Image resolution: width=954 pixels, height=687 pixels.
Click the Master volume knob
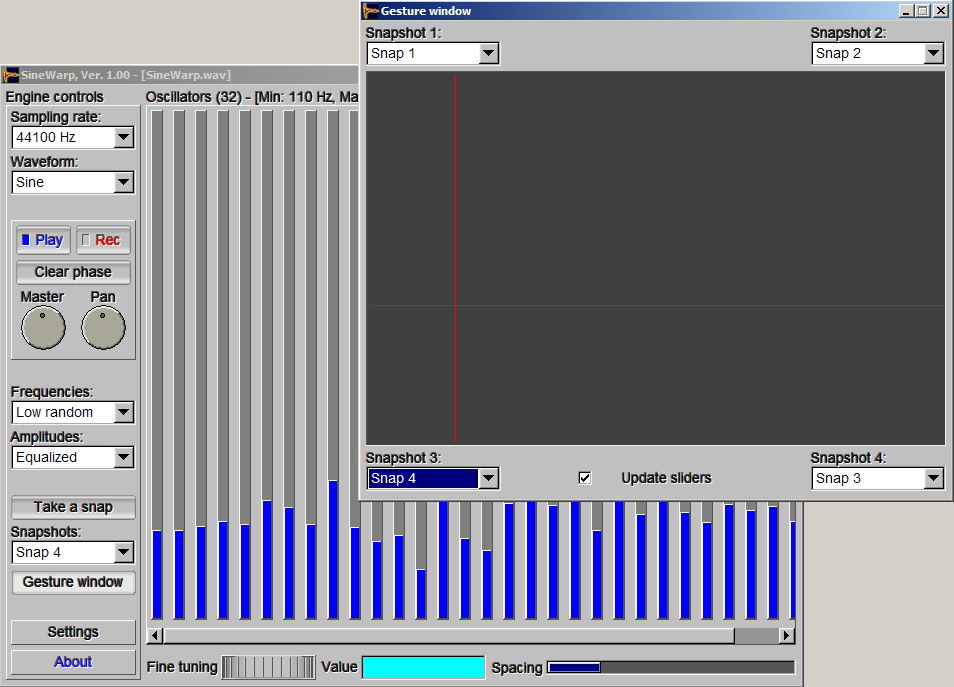point(43,328)
